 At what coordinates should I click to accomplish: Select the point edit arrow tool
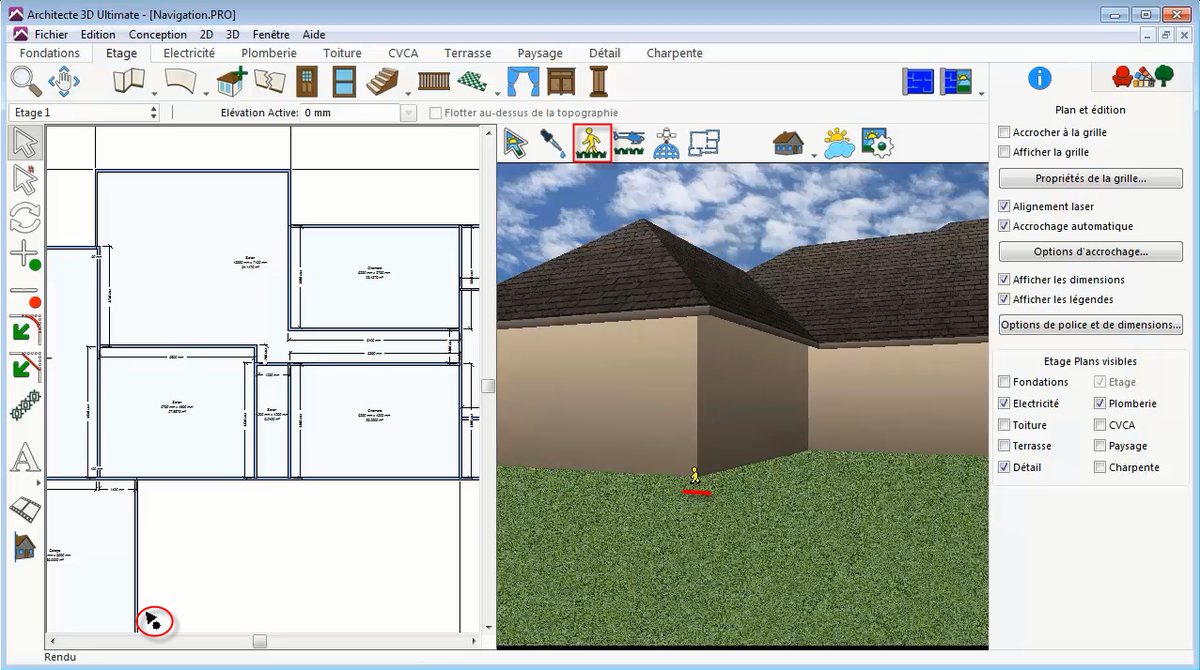point(25,180)
